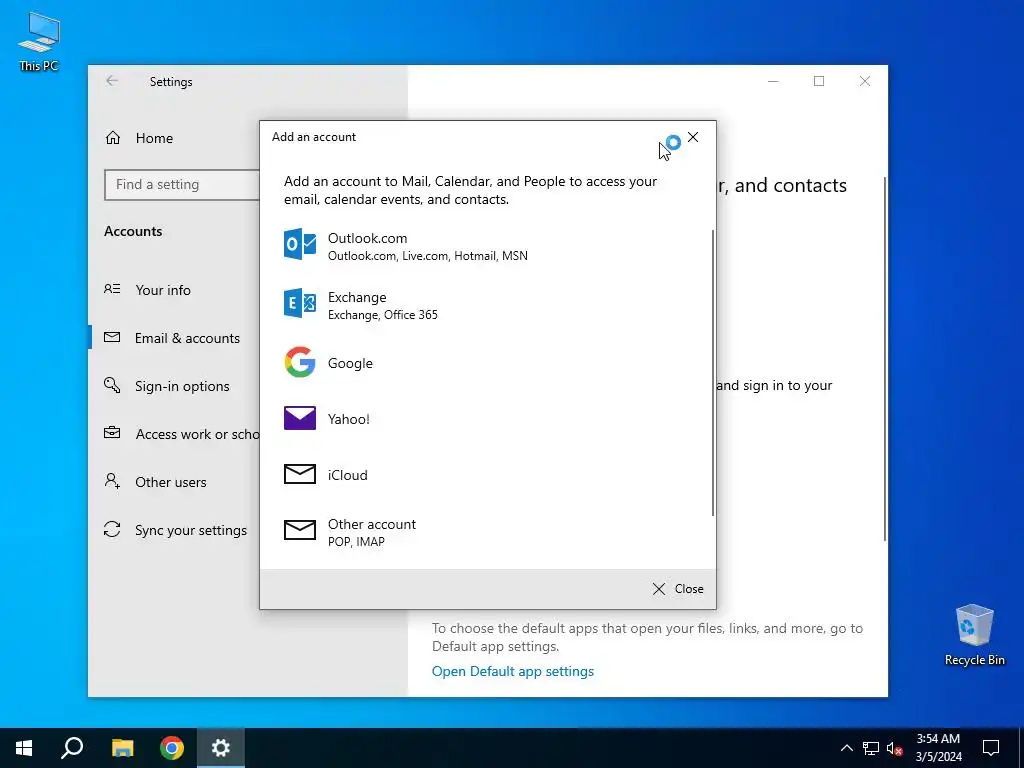The height and width of the screenshot is (768, 1024).
Task: Open Your info settings page
Action: click(163, 290)
